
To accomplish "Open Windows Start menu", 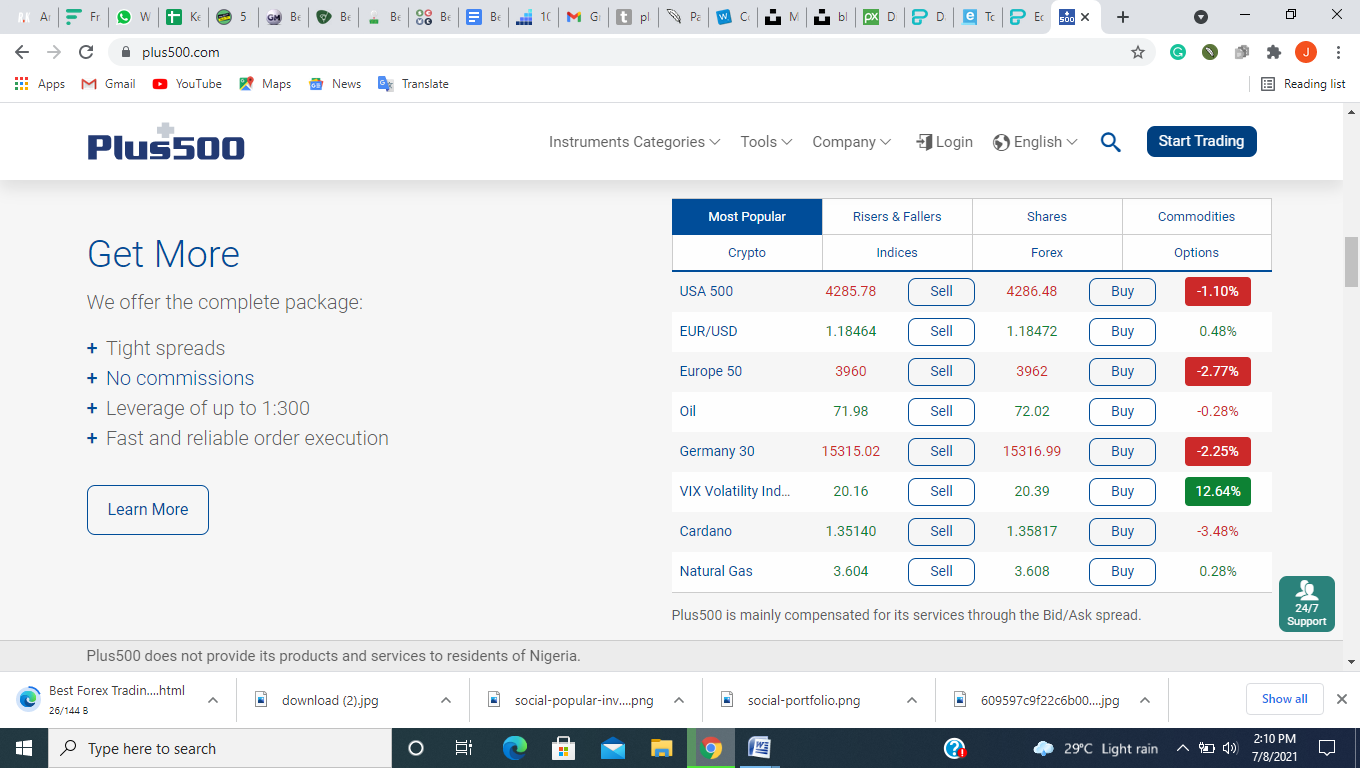I will click(x=23, y=748).
